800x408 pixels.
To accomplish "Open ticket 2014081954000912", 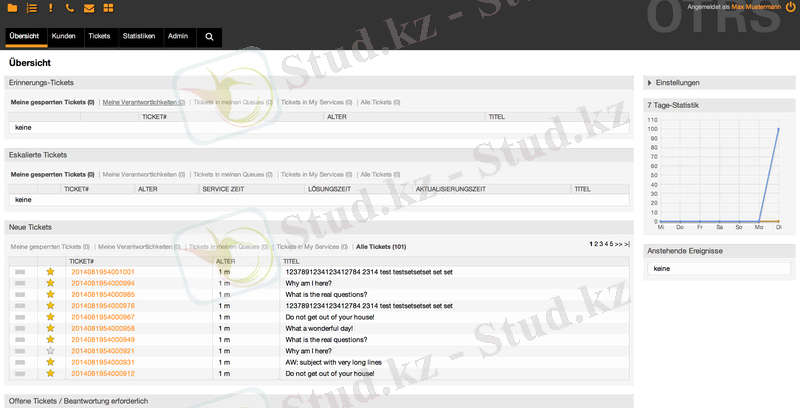I will [x=103, y=373].
